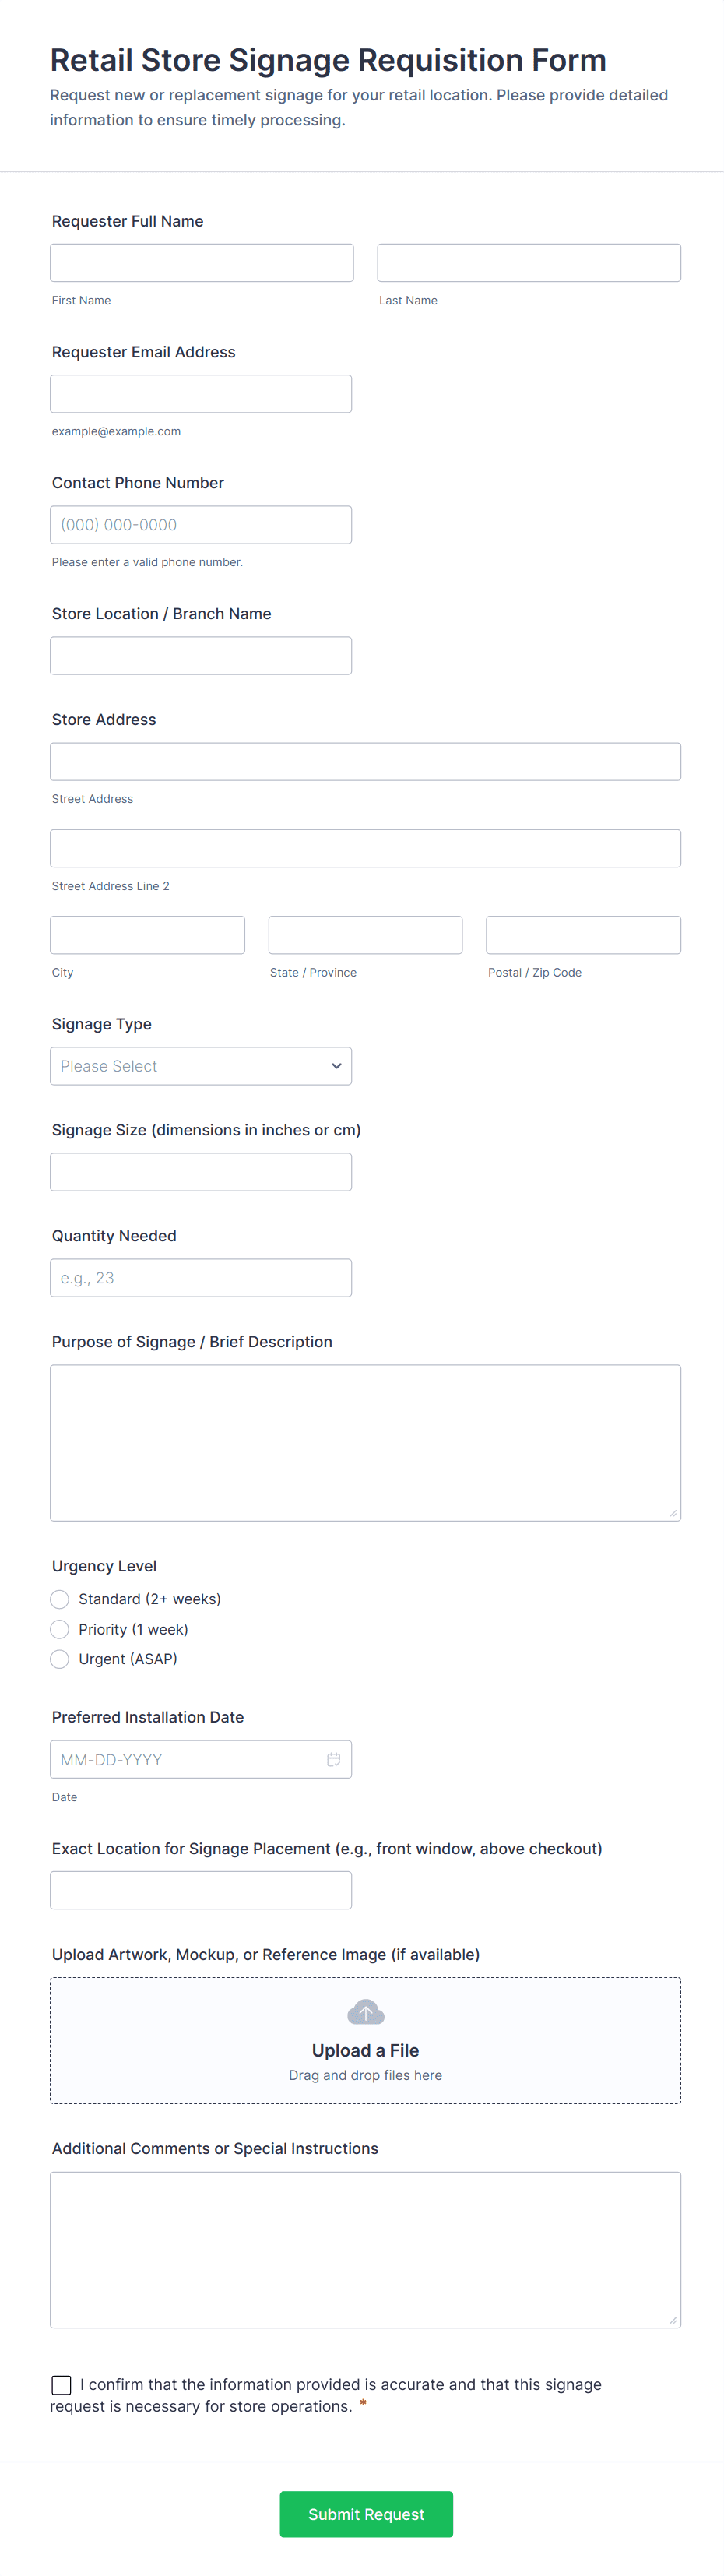The width and height of the screenshot is (724, 2576).
Task: Focus the First Name input field
Action: click(x=202, y=263)
